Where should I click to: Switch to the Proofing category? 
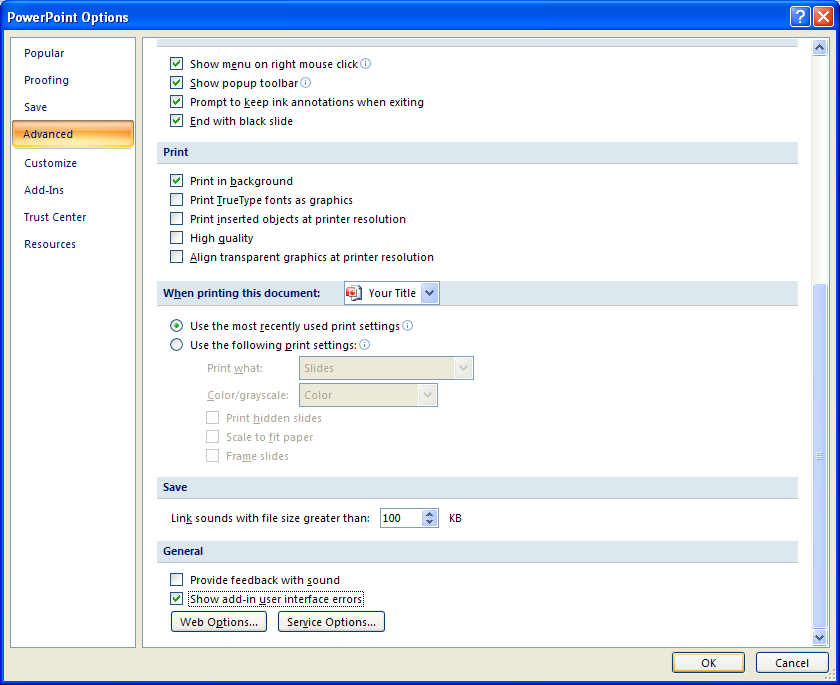47,80
